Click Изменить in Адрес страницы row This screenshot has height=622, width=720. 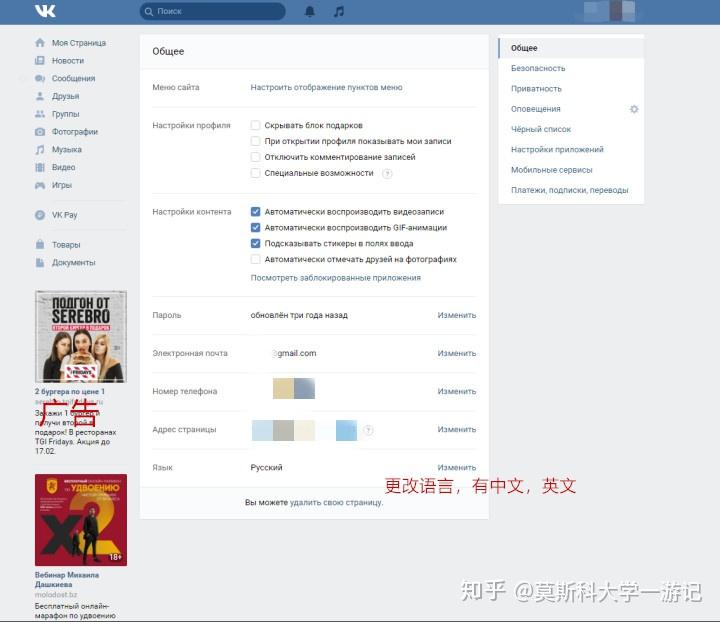(x=456, y=430)
